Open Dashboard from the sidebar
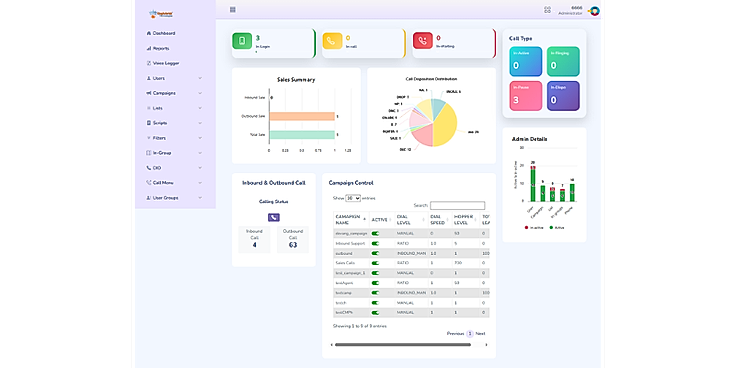The image size is (736, 368). click(164, 33)
